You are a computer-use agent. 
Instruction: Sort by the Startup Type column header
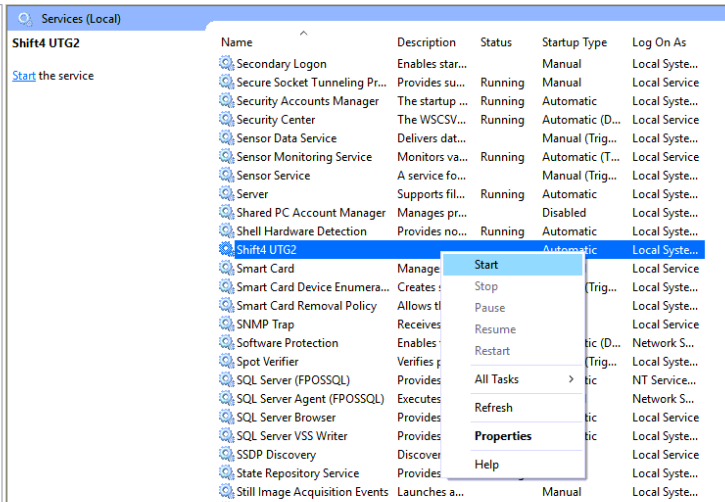[574, 43]
